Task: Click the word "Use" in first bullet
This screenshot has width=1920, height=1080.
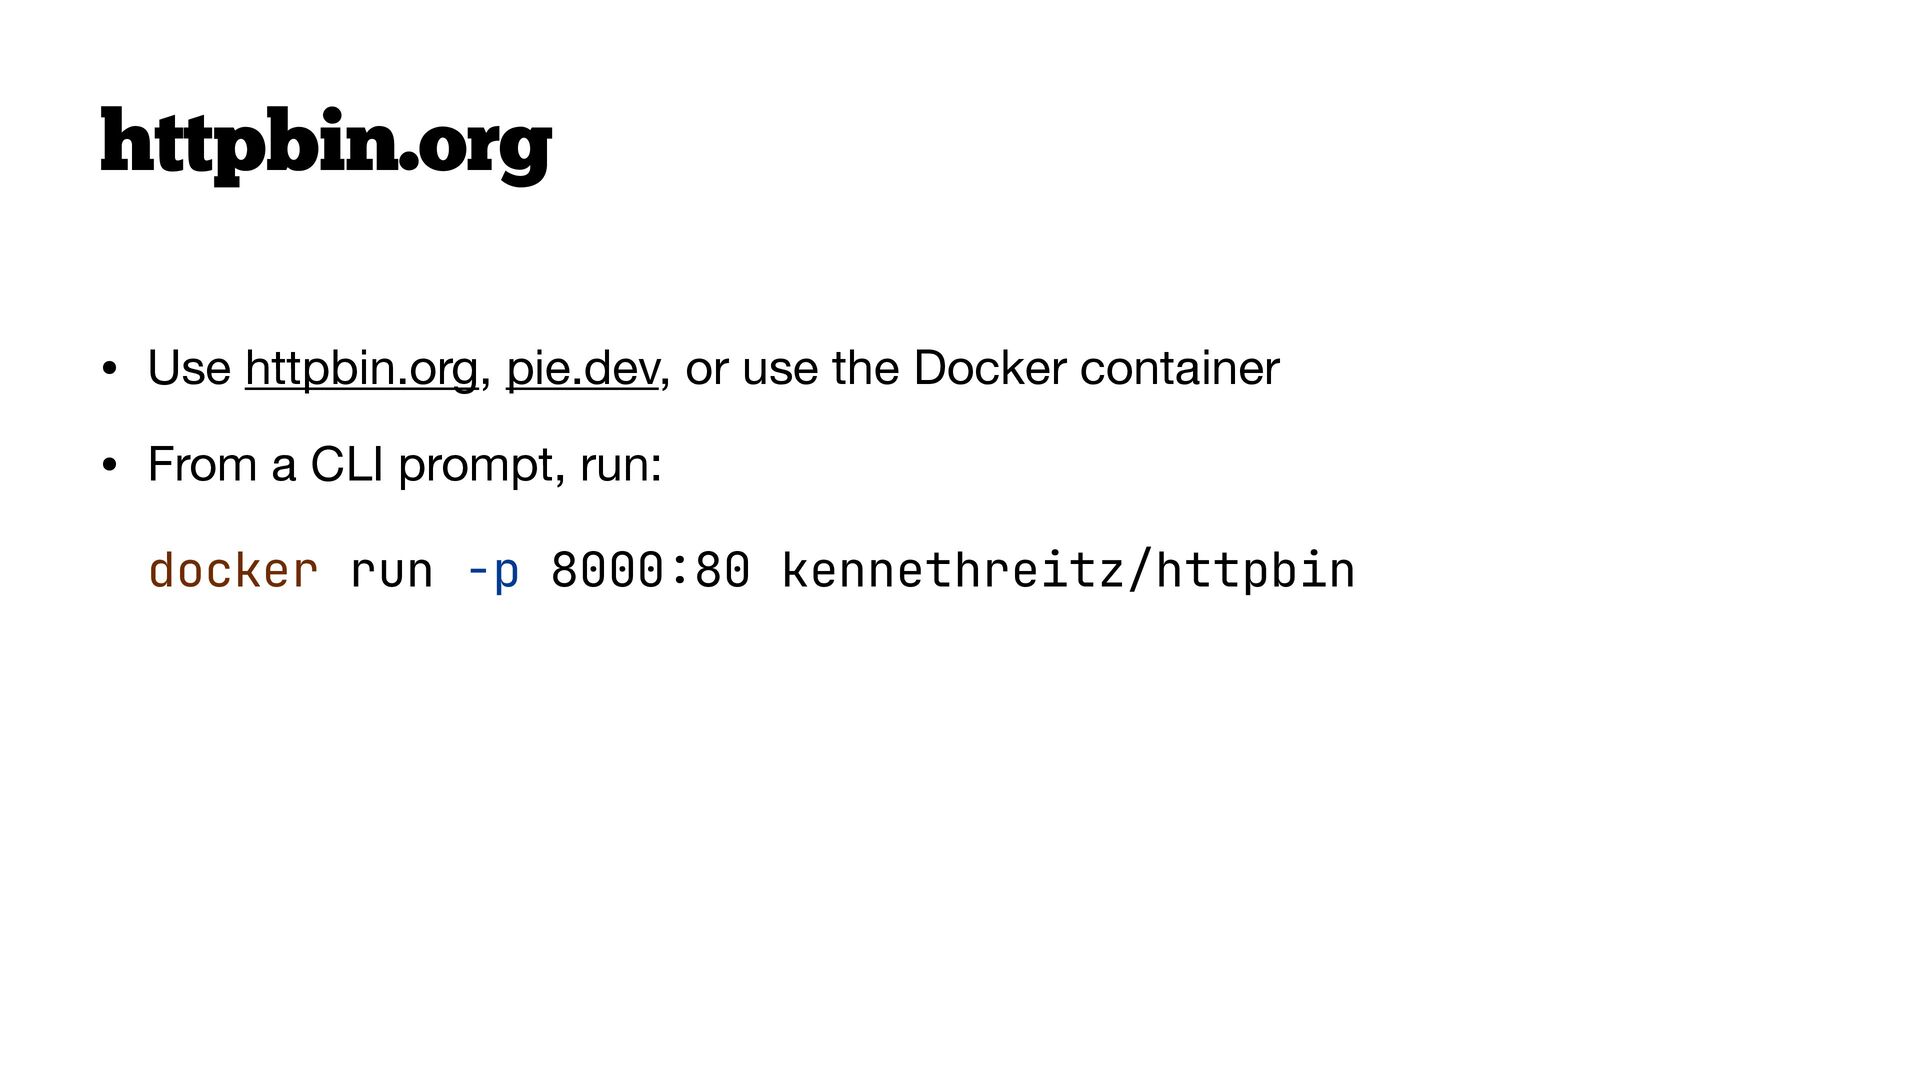Action: 189,368
